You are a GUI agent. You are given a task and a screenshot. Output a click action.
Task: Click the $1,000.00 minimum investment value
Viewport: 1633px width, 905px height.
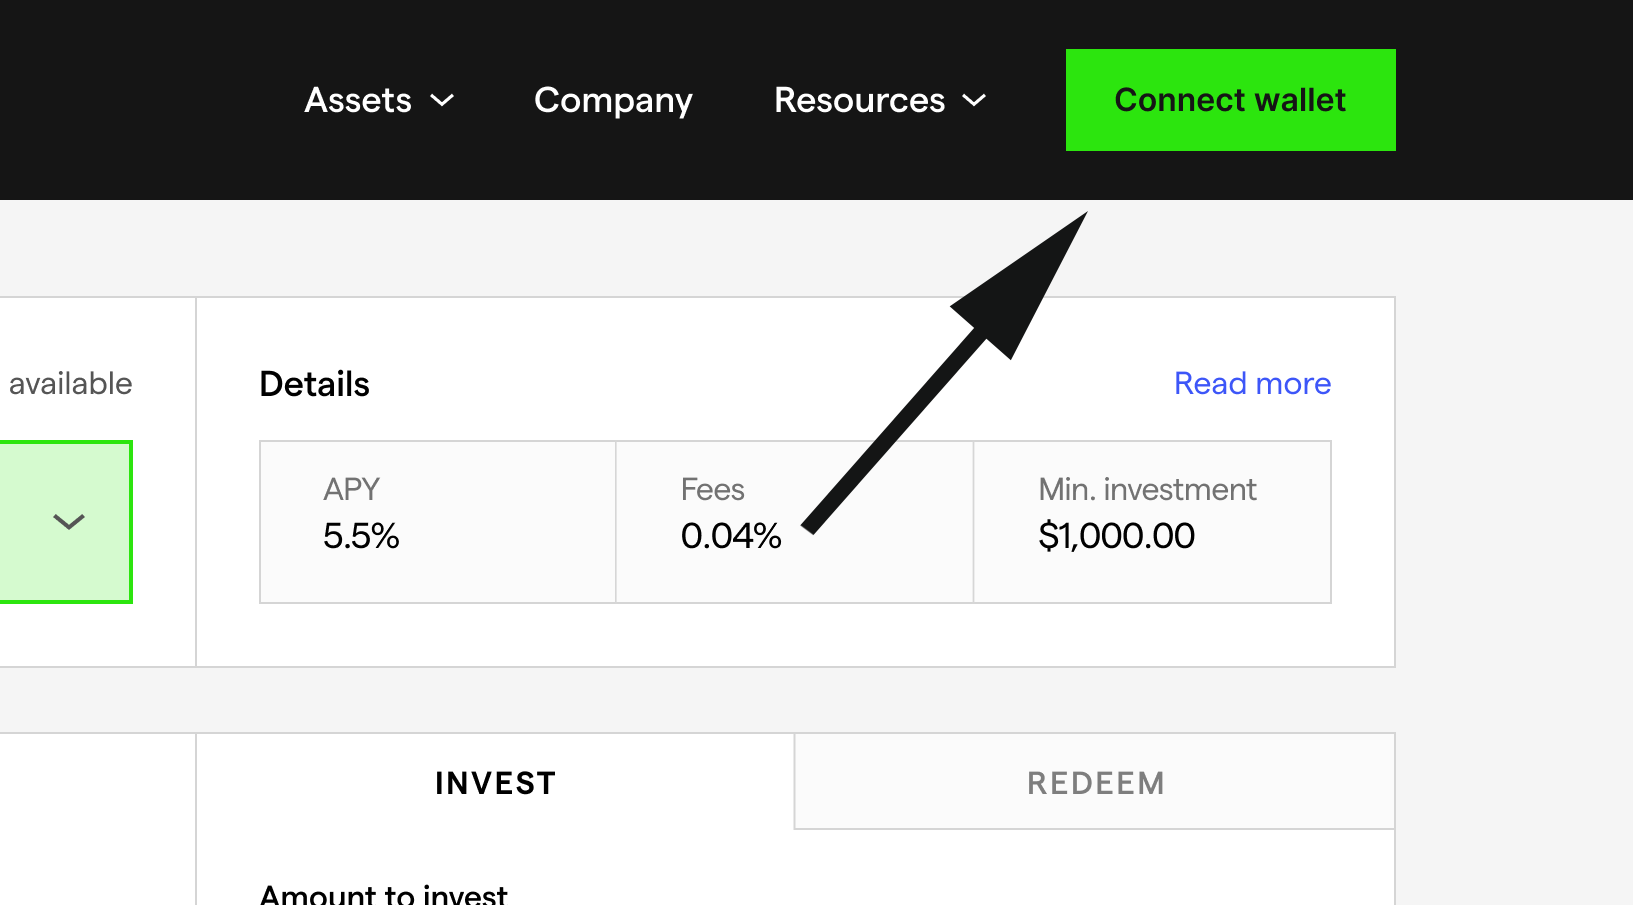pos(1116,537)
